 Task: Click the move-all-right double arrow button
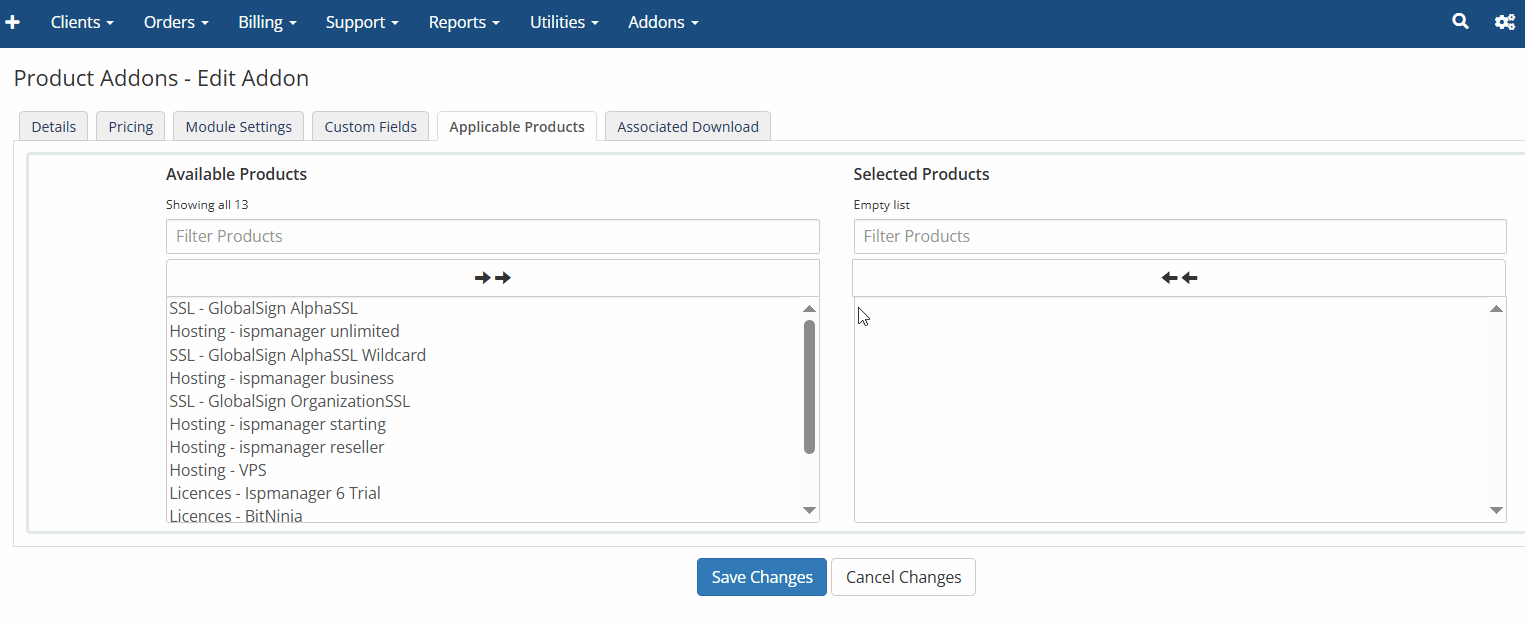tap(492, 278)
